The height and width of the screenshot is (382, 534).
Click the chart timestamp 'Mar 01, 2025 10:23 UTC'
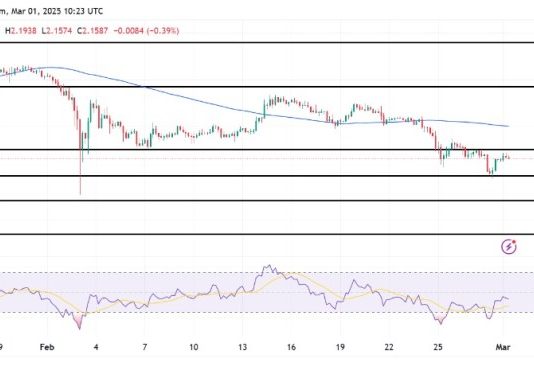tap(57, 11)
